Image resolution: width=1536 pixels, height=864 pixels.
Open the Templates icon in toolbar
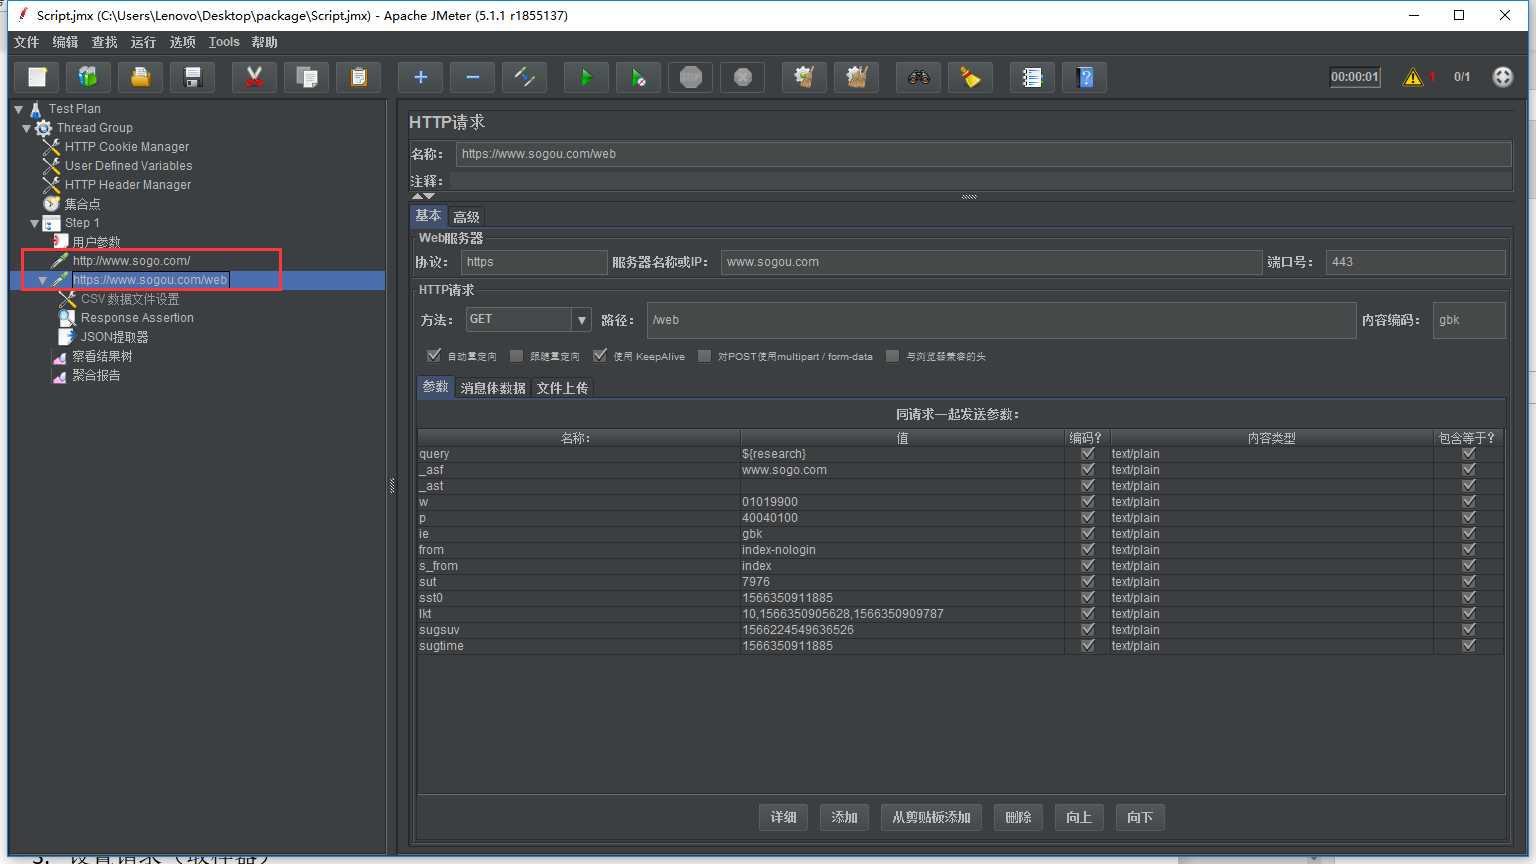pyautogui.click(x=88, y=77)
